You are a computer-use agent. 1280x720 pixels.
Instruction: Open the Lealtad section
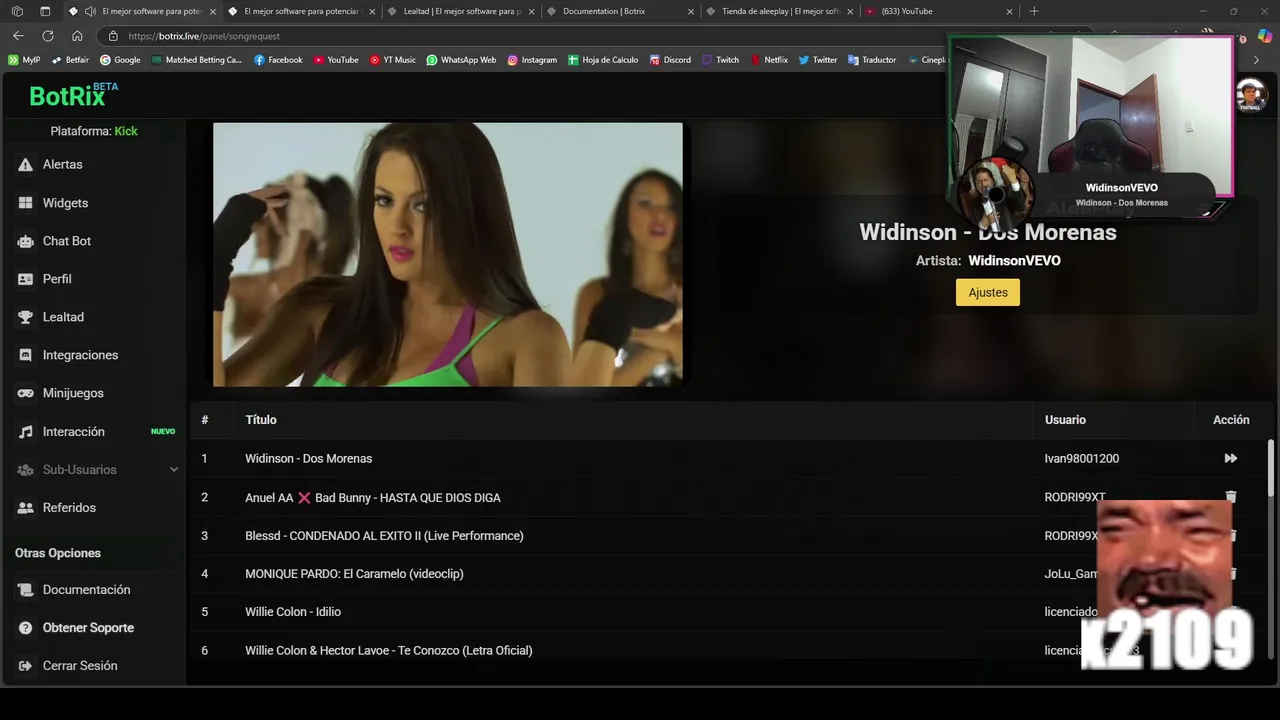[63, 317]
